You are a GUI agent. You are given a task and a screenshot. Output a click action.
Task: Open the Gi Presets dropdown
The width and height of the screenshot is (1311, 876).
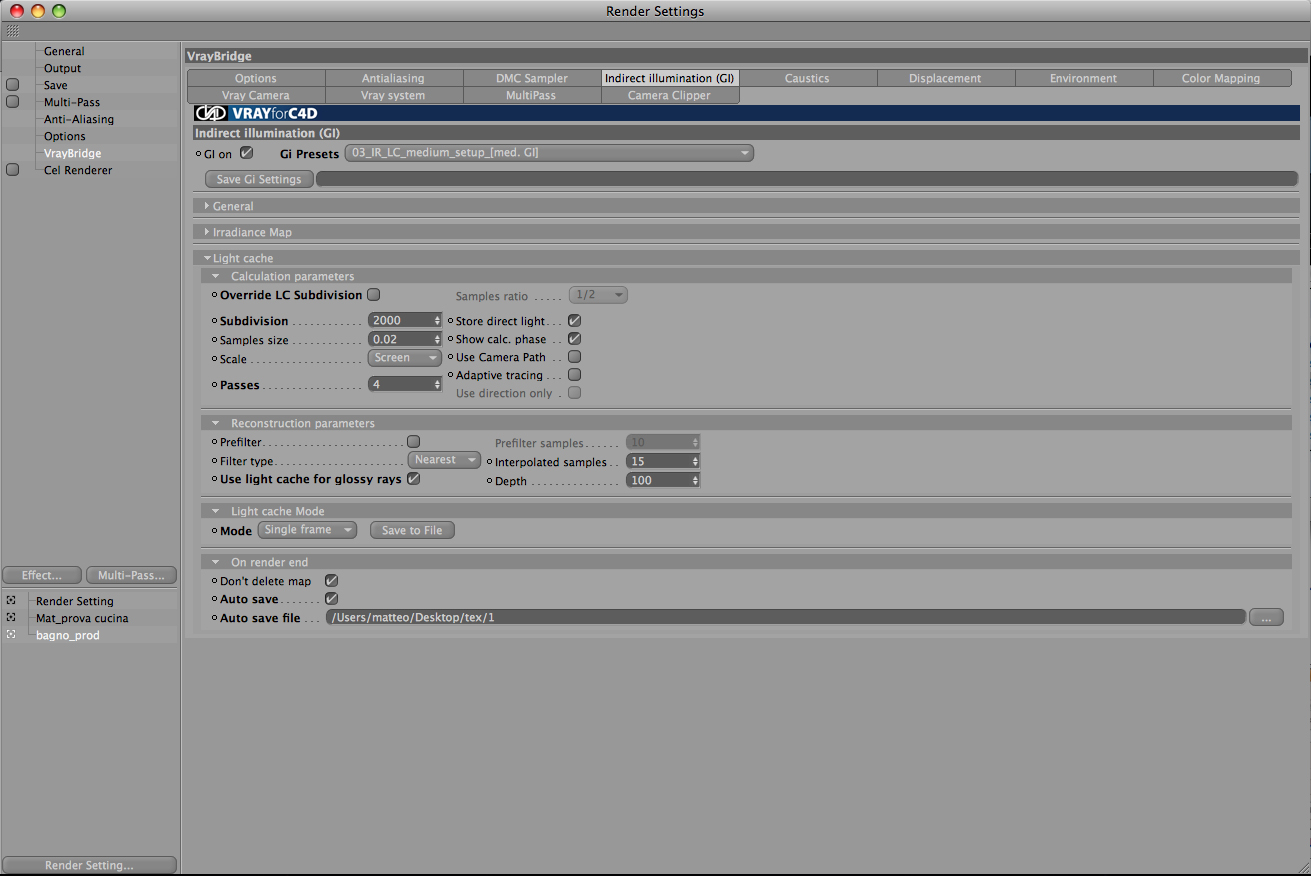tap(548, 153)
